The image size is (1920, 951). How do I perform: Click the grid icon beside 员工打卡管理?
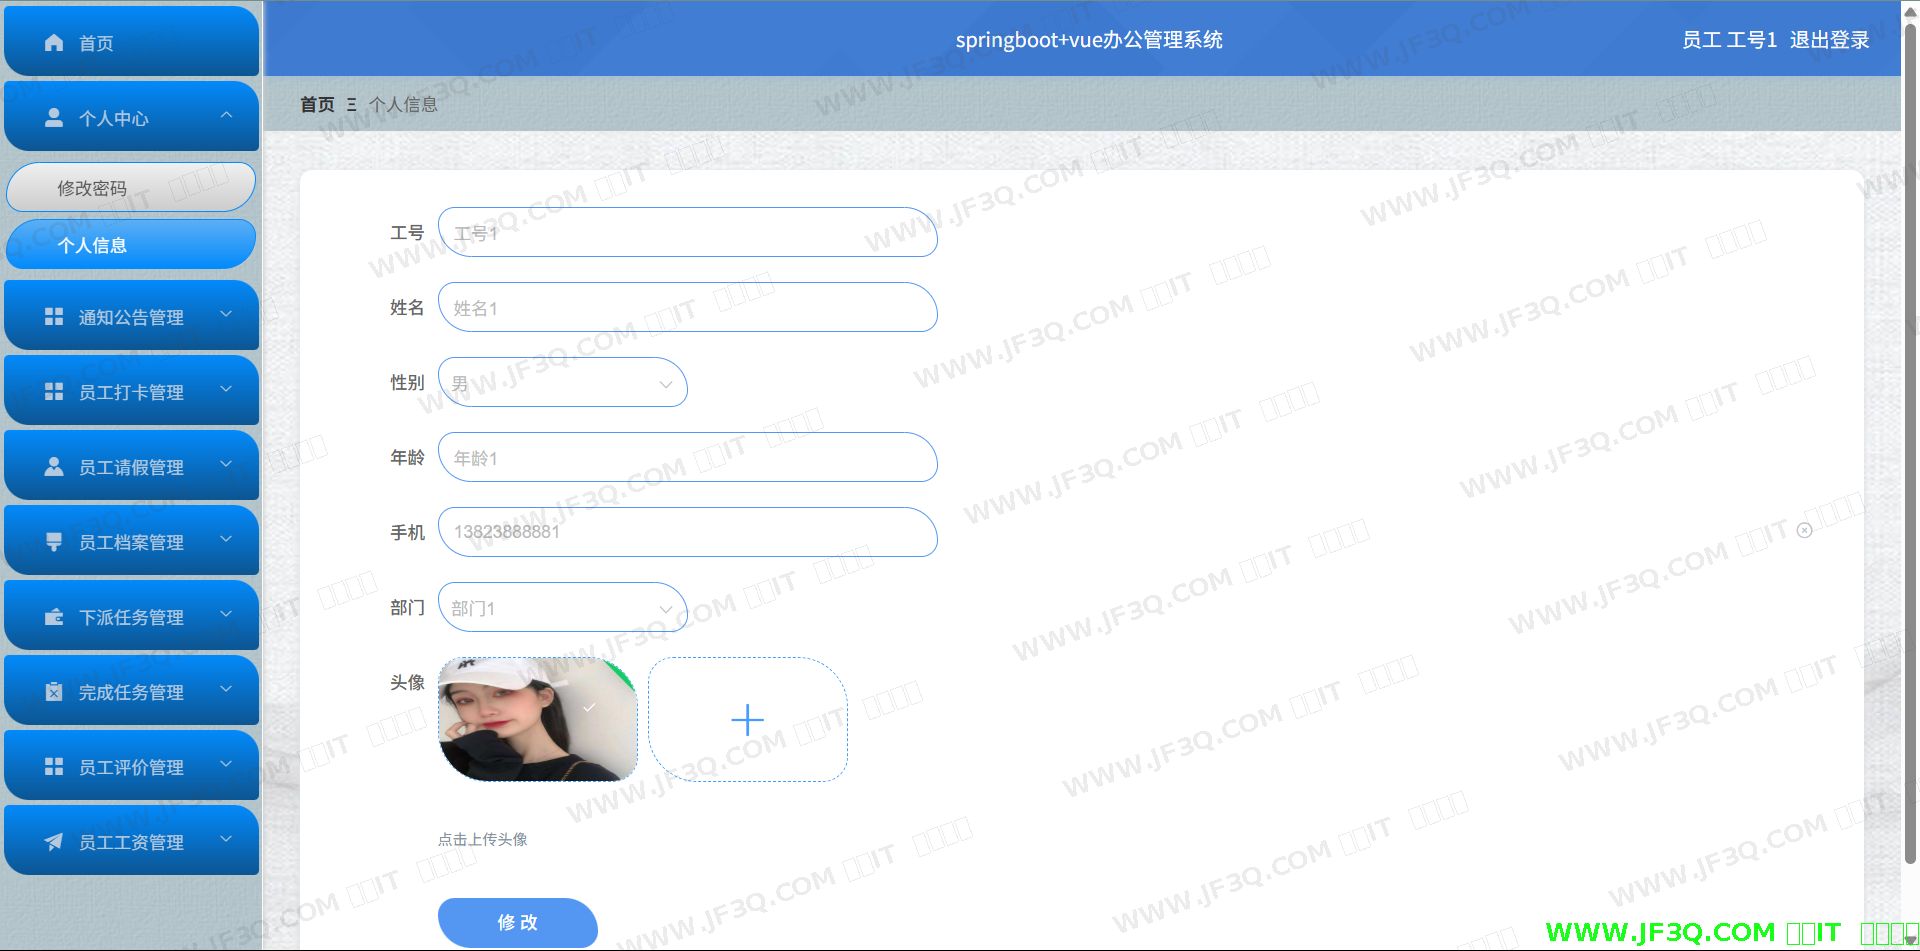point(54,392)
